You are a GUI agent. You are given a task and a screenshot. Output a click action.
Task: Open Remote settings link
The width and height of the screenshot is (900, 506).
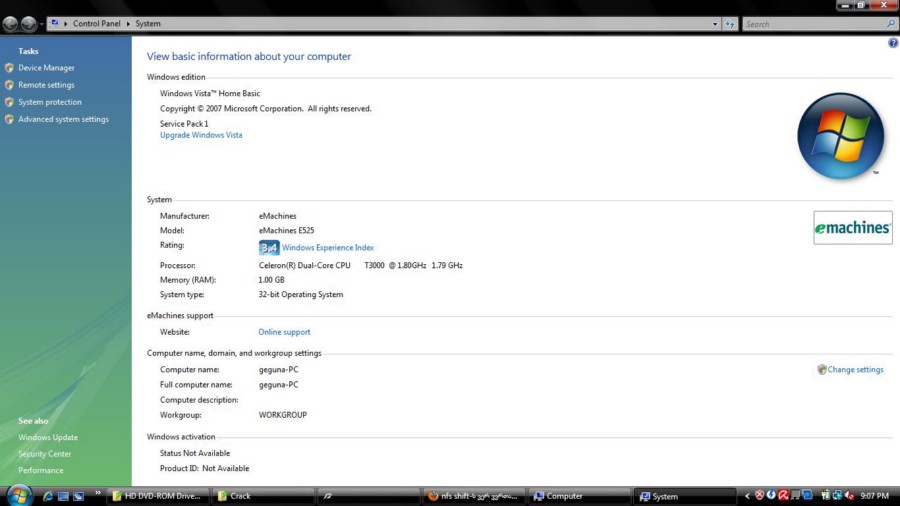click(46, 85)
